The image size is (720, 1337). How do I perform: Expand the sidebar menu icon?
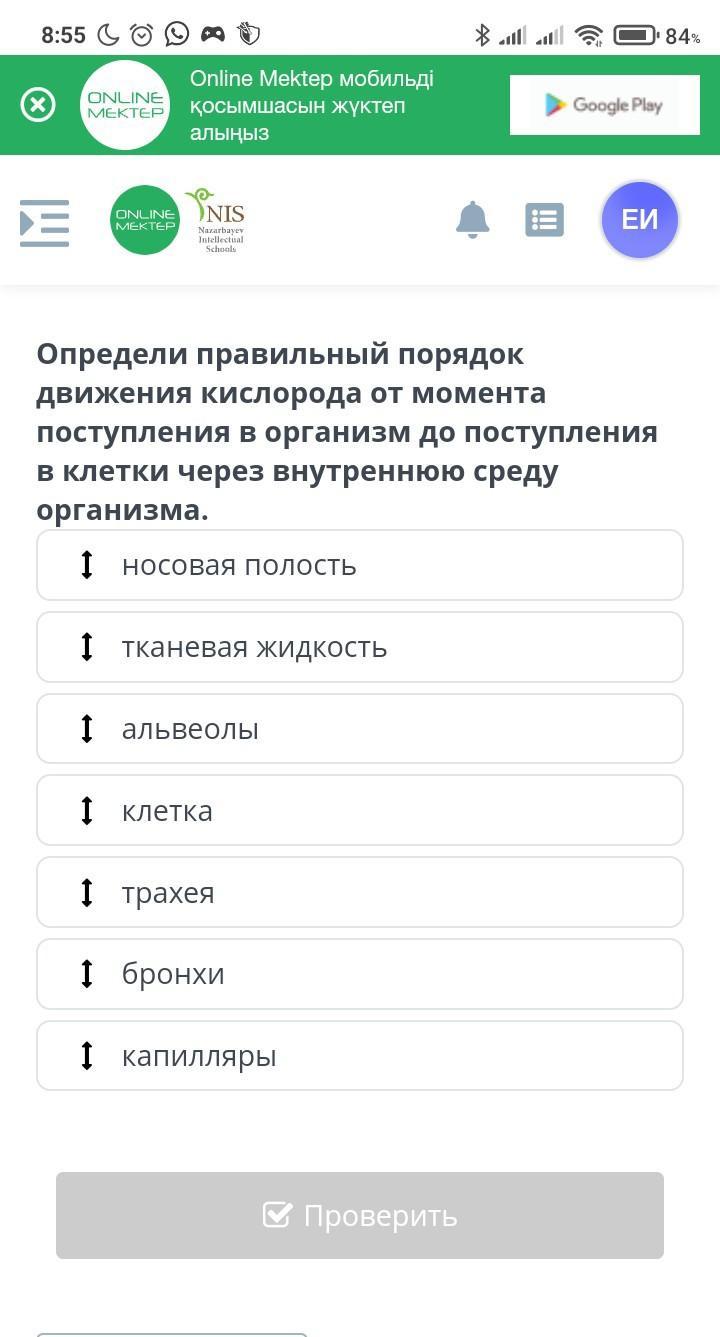45,222
